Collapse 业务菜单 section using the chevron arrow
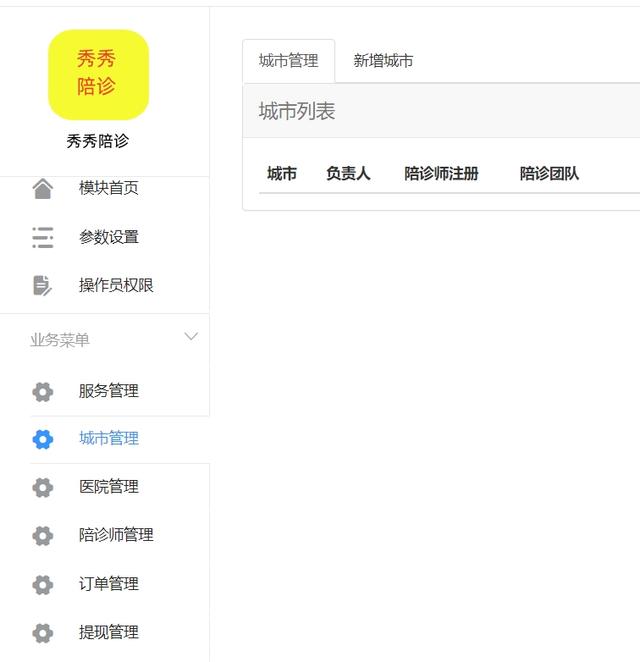Image resolution: width=640 pixels, height=662 pixels. pos(191,338)
